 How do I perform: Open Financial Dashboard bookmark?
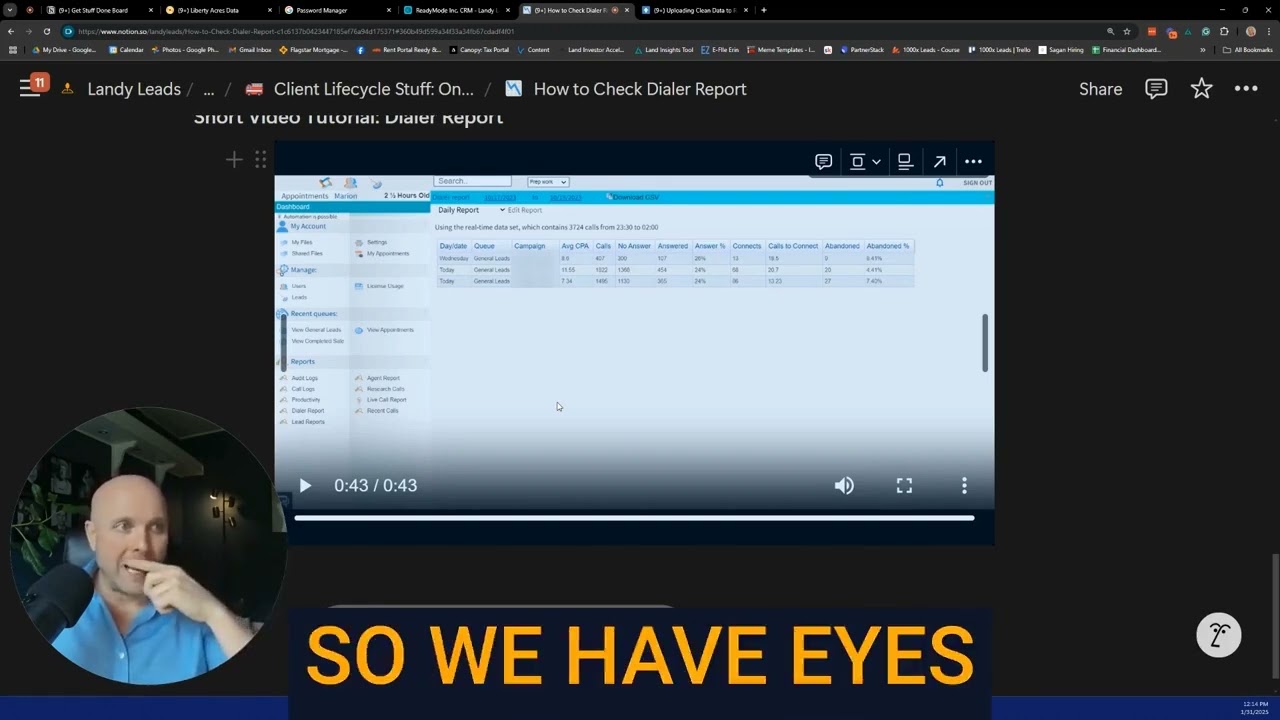pos(1126,49)
